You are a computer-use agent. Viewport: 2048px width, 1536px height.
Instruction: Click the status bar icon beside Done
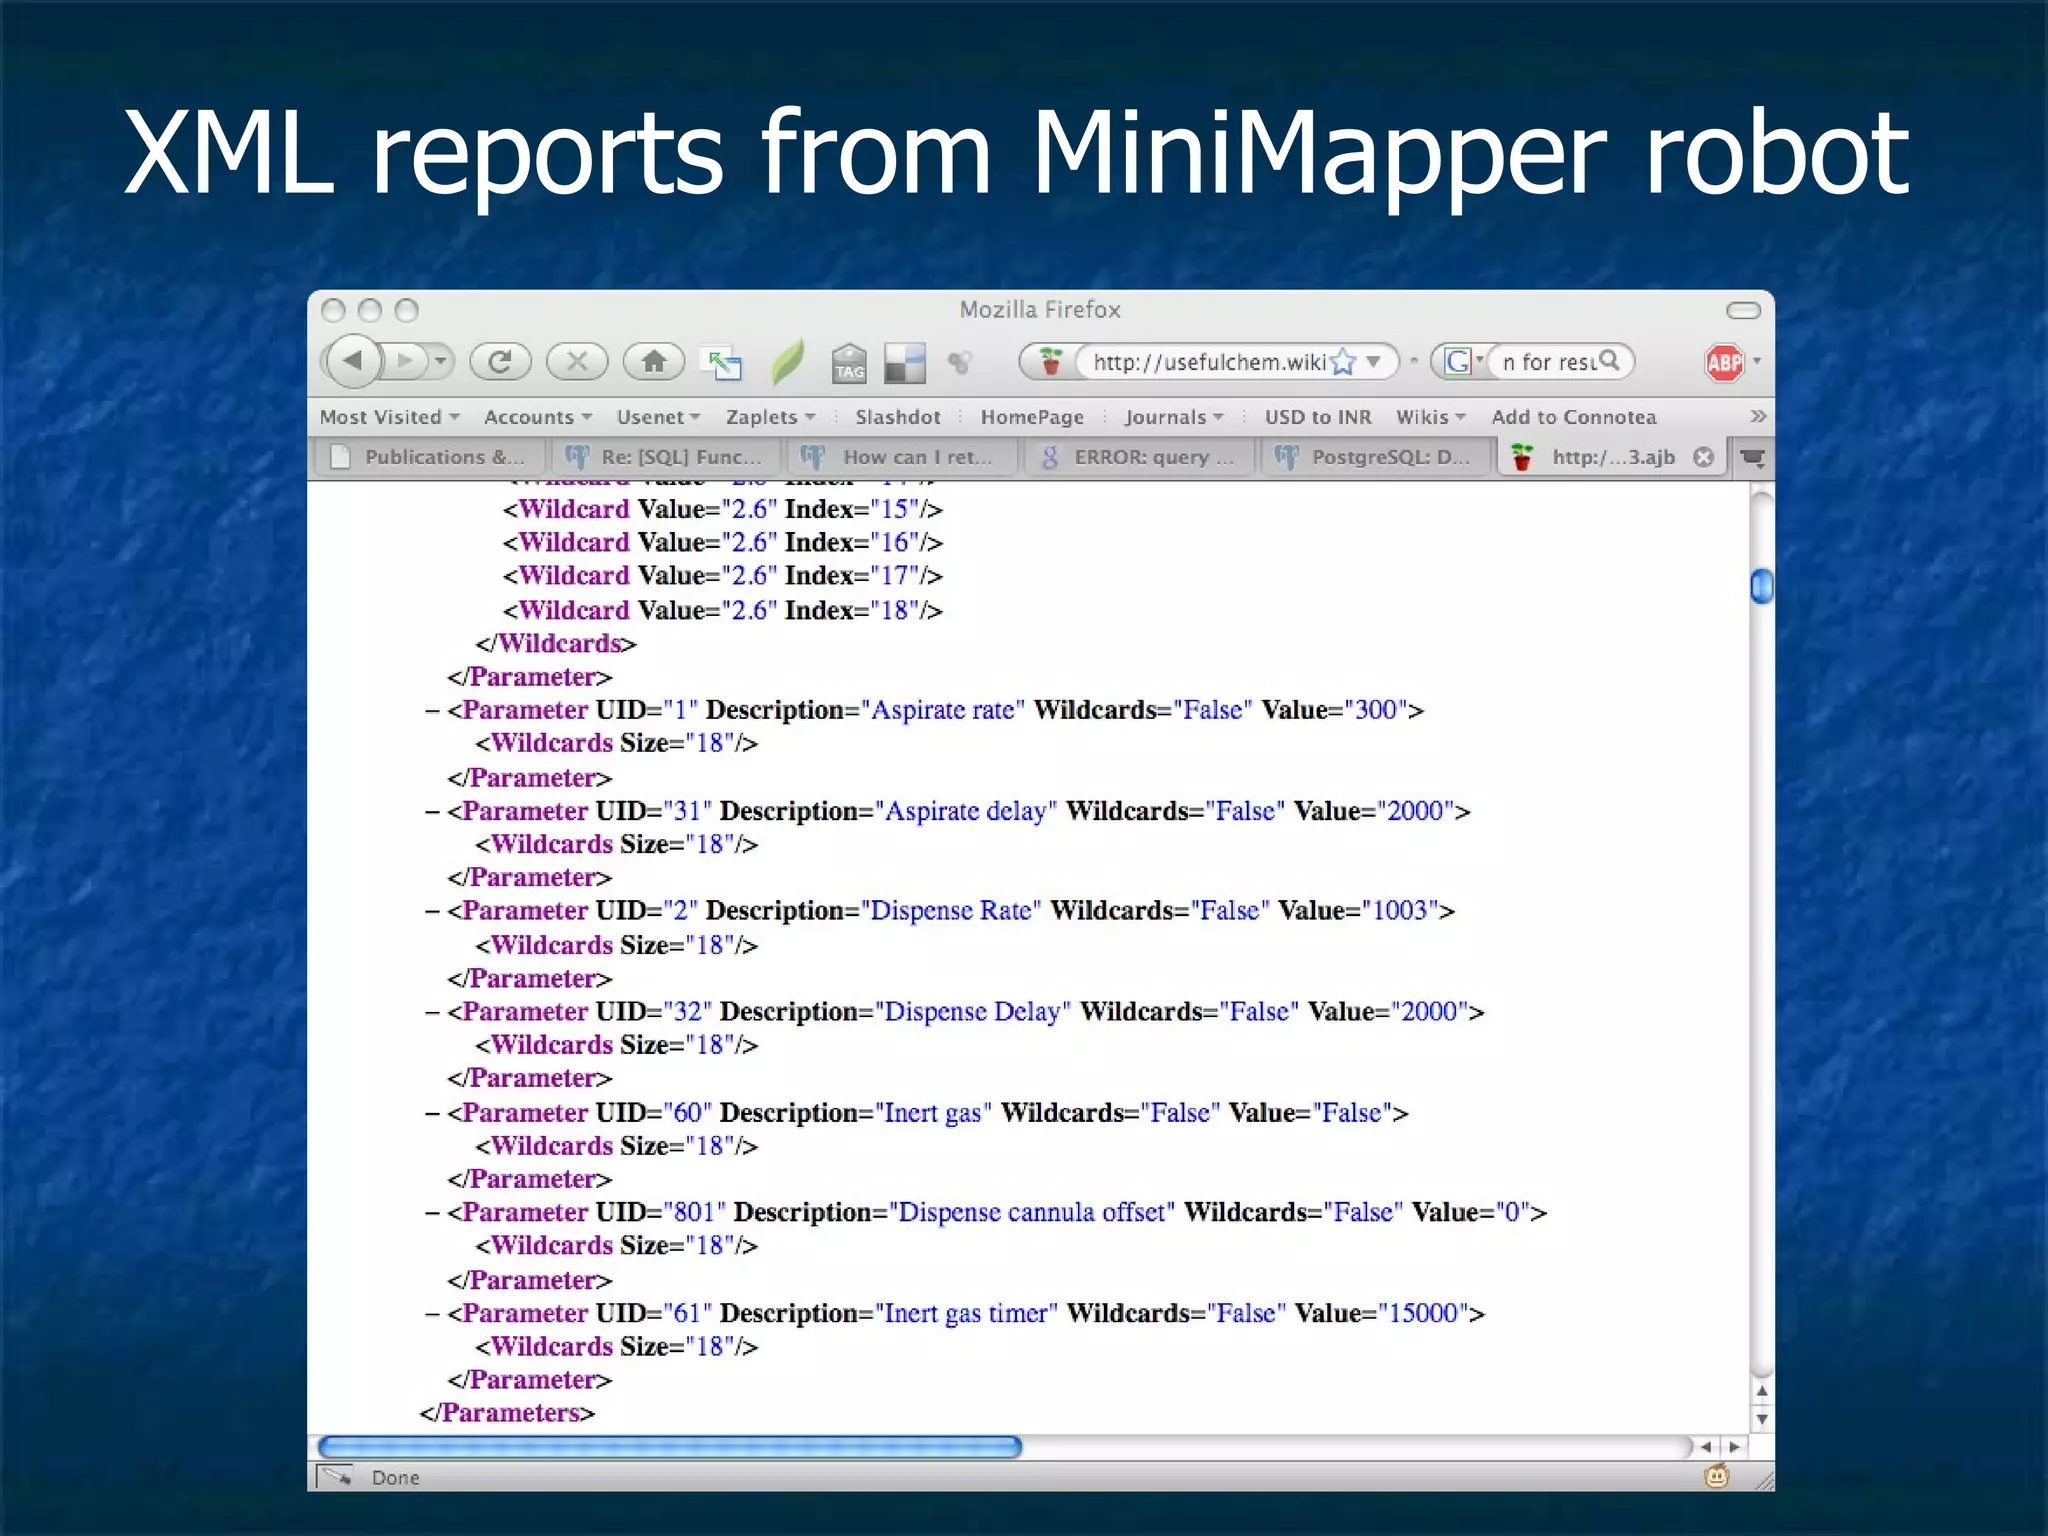(x=335, y=1477)
